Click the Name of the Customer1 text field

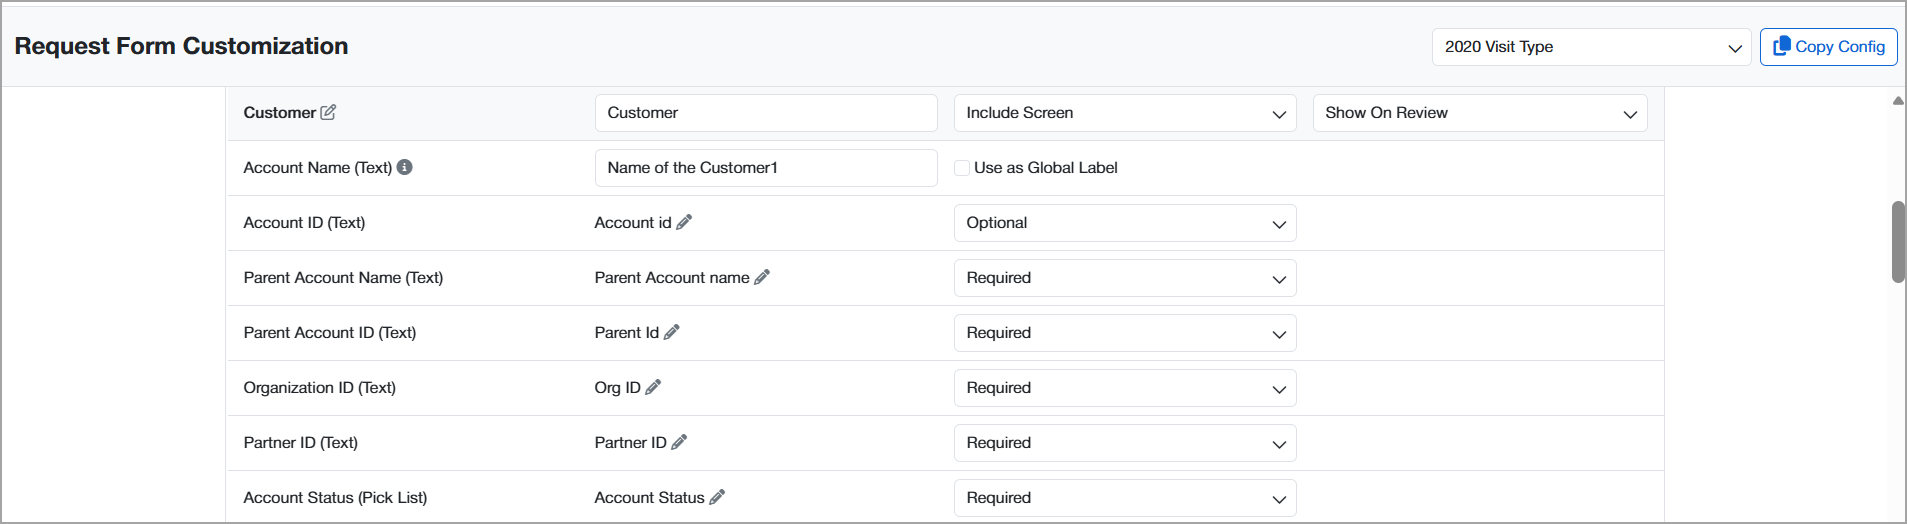click(765, 168)
